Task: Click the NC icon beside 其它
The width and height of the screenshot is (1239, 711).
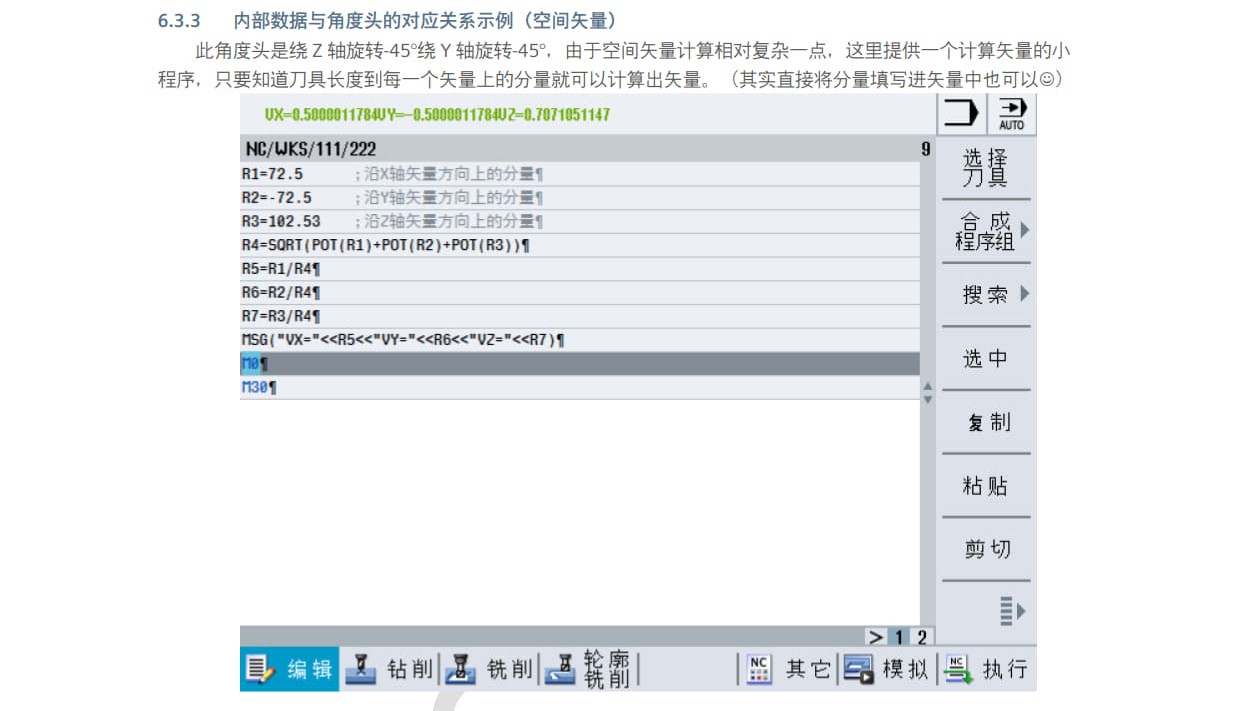Action: coord(760,669)
